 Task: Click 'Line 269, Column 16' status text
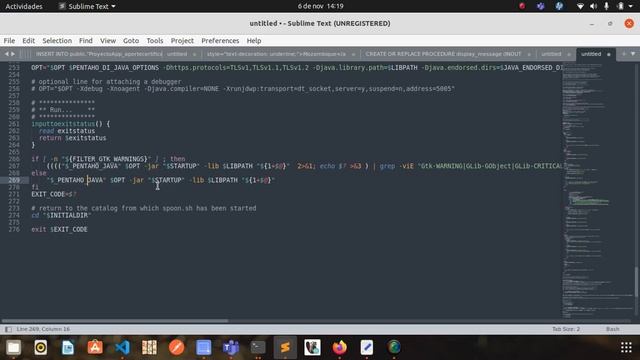[x=43, y=329]
